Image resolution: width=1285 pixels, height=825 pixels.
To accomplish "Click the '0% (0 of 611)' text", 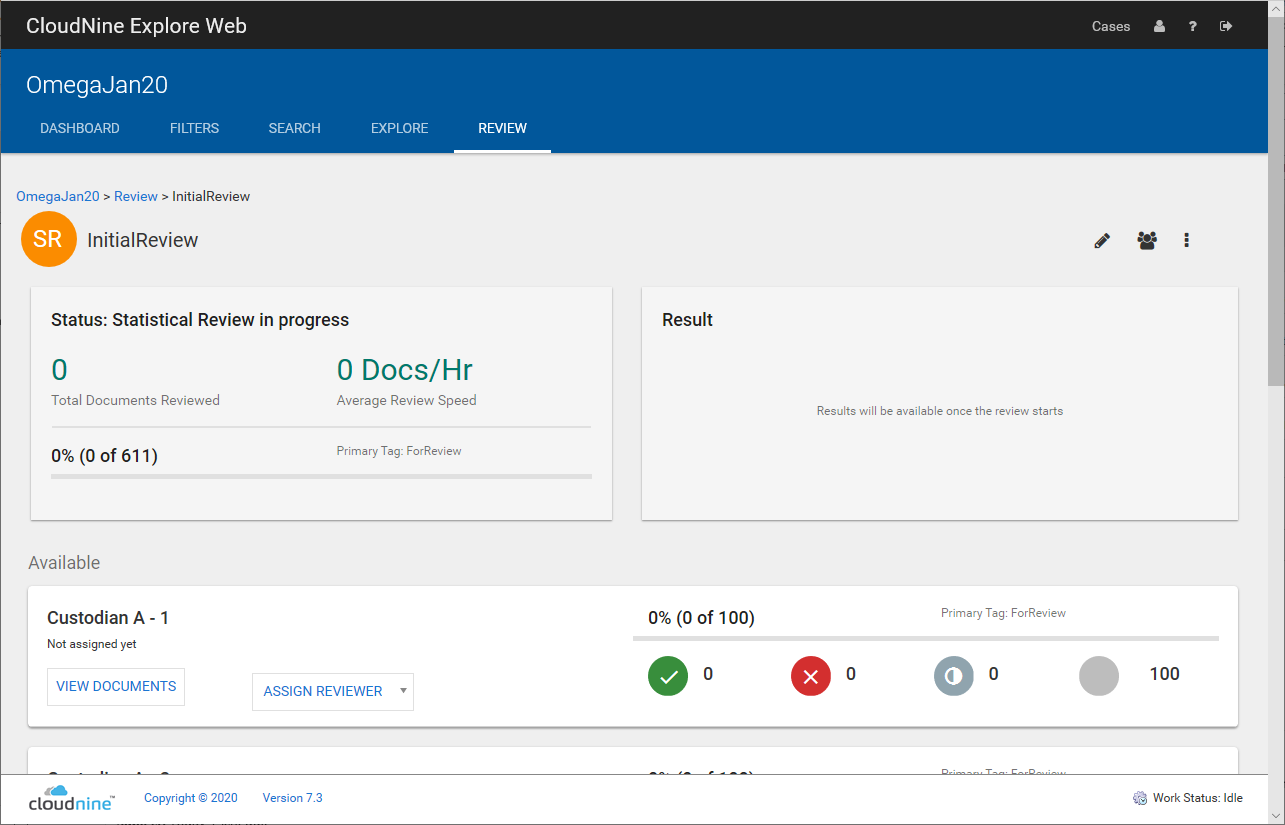I will pyautogui.click(x=104, y=456).
